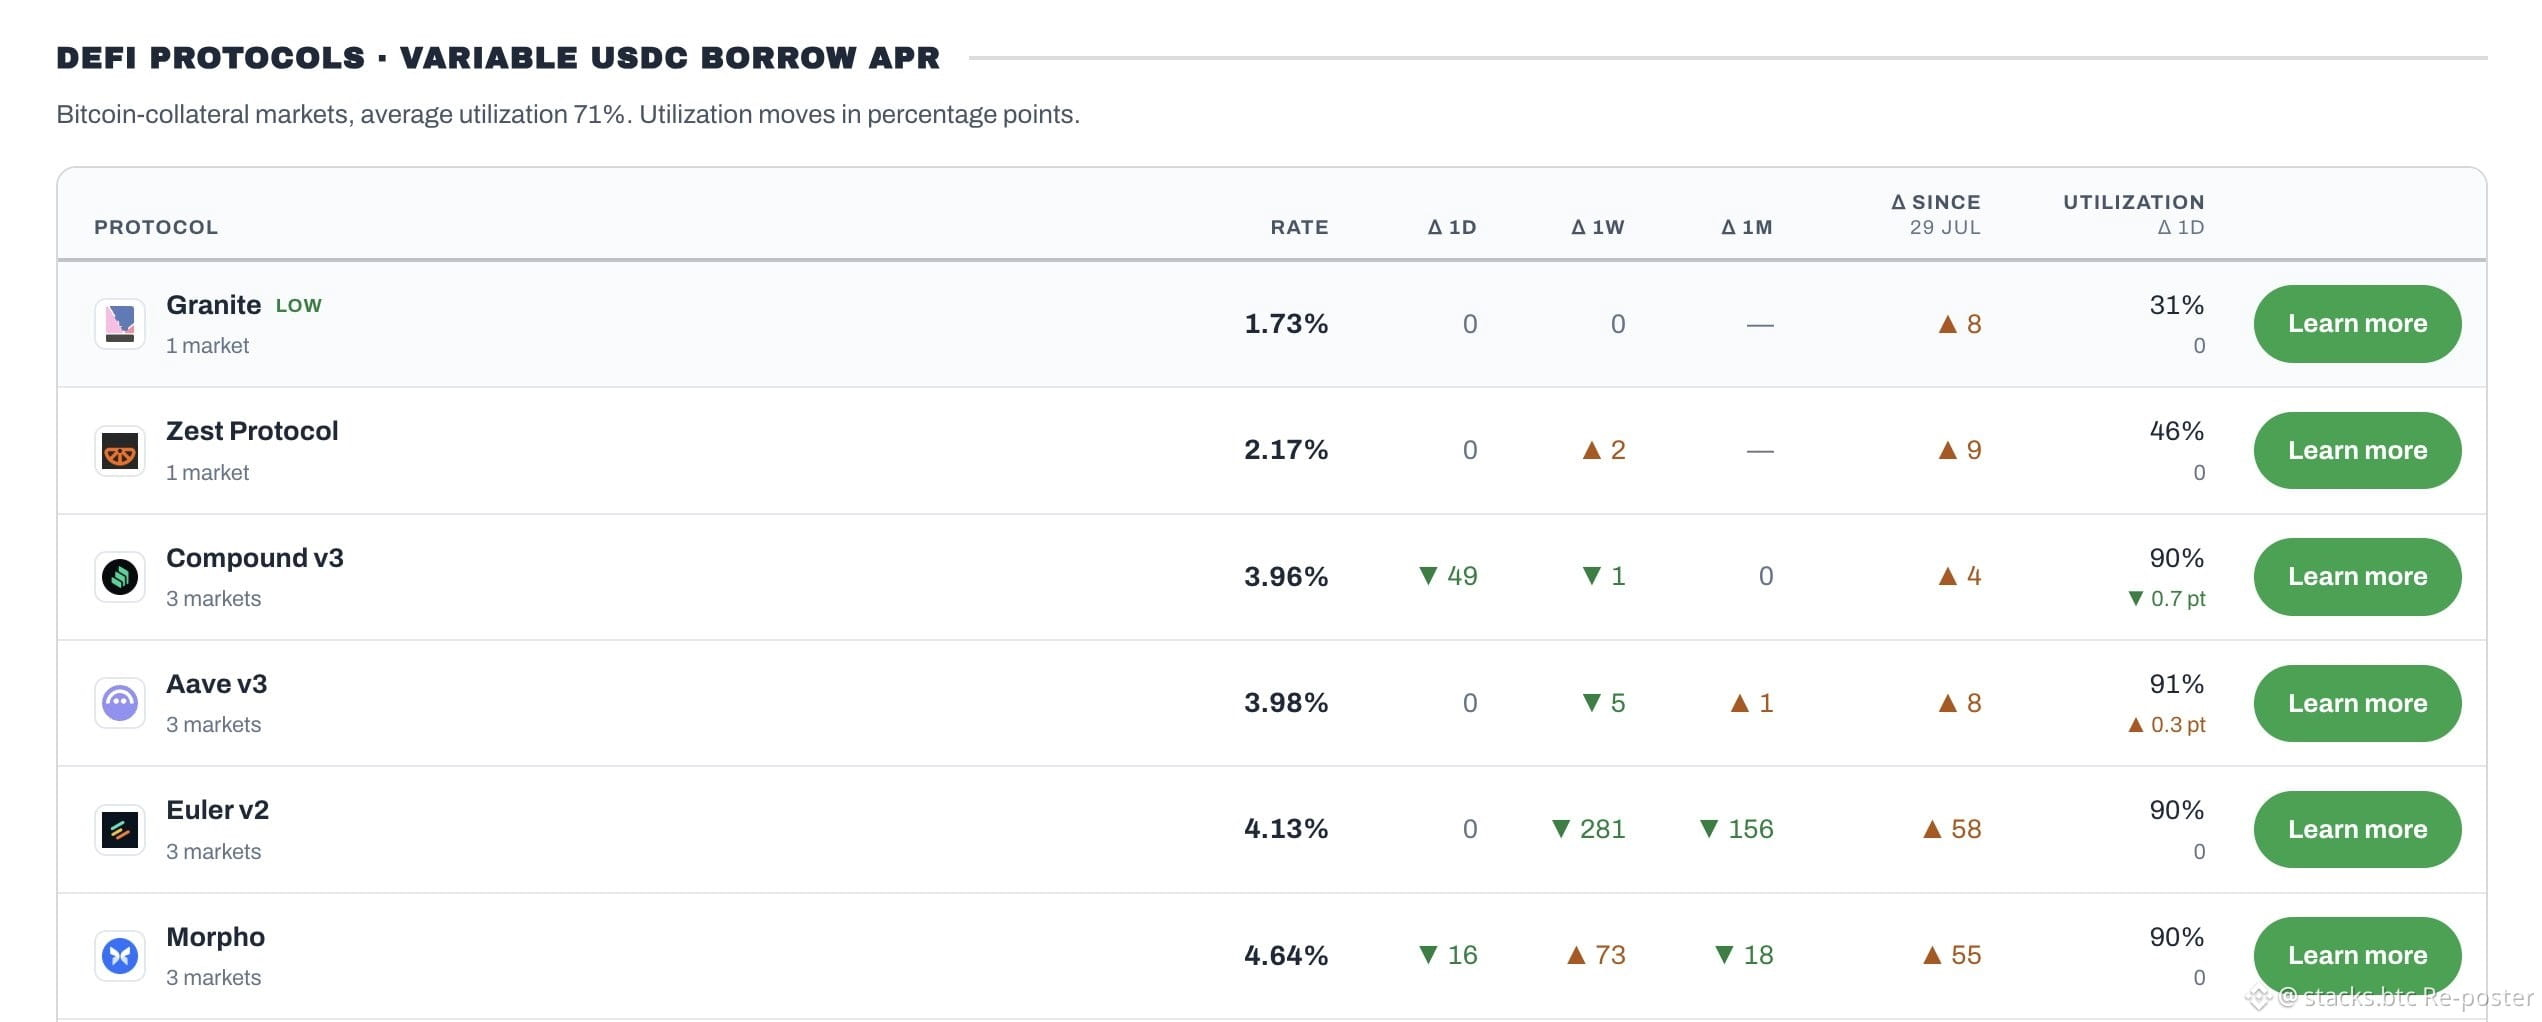This screenshot has height=1022, width=2542.
Task: Click the PROTOCOL column header
Action: [x=156, y=227]
